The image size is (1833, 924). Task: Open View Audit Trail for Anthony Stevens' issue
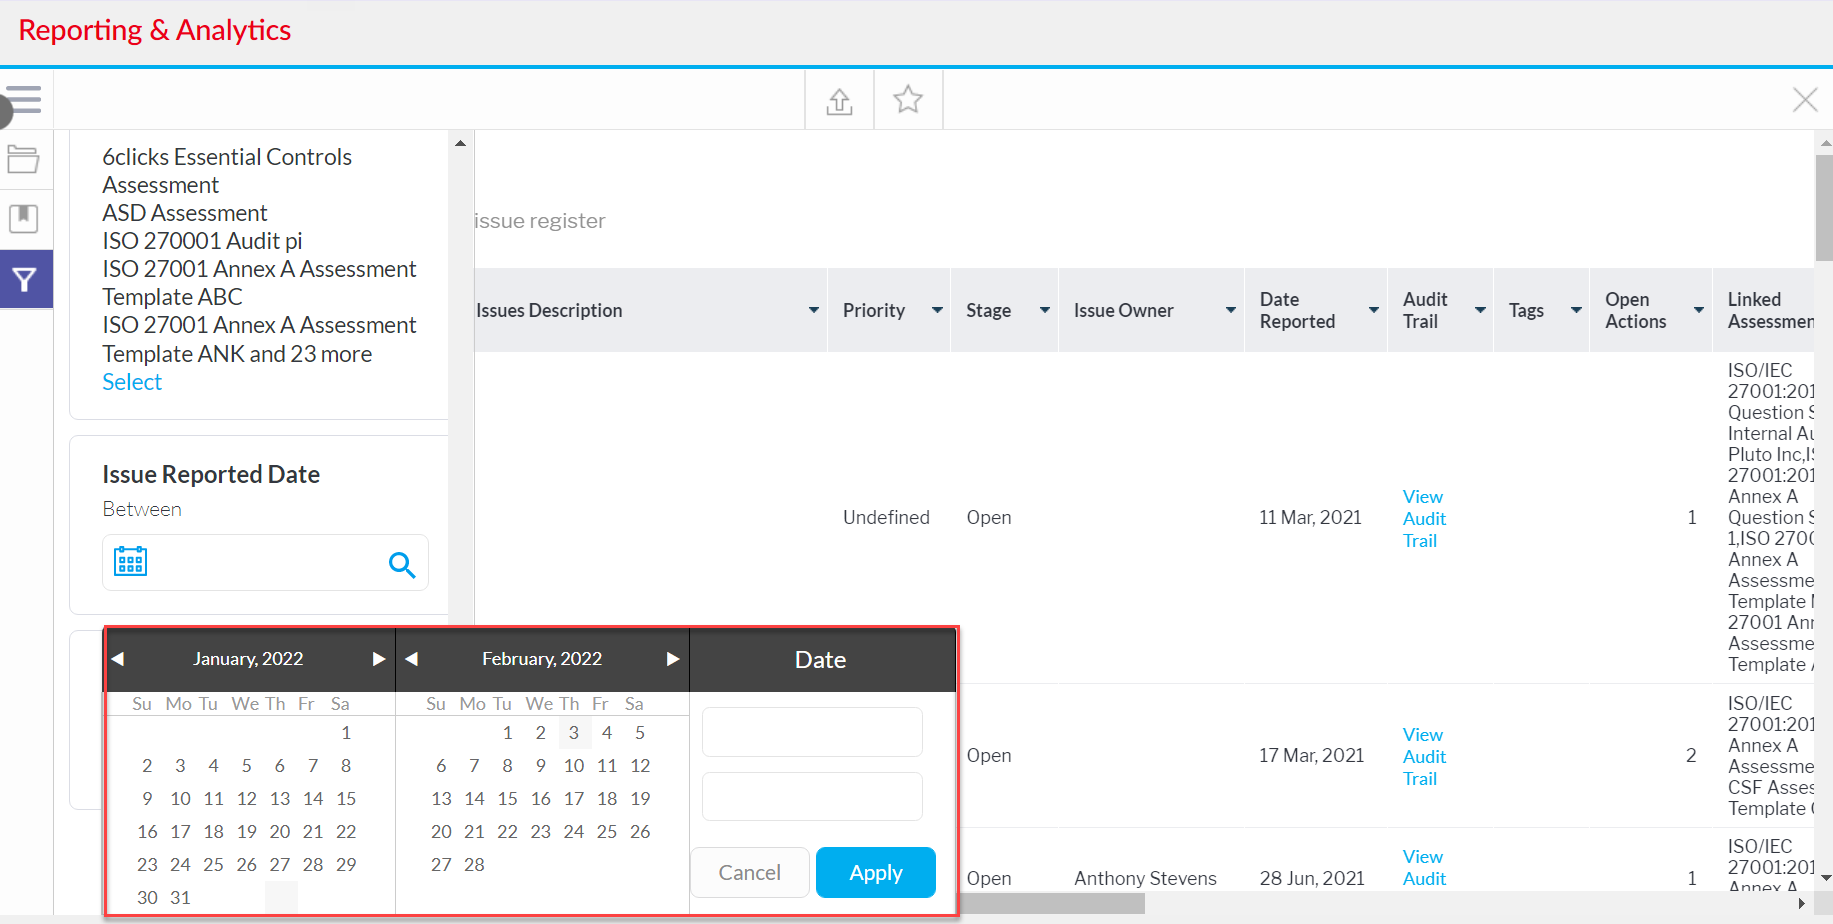(x=1423, y=867)
